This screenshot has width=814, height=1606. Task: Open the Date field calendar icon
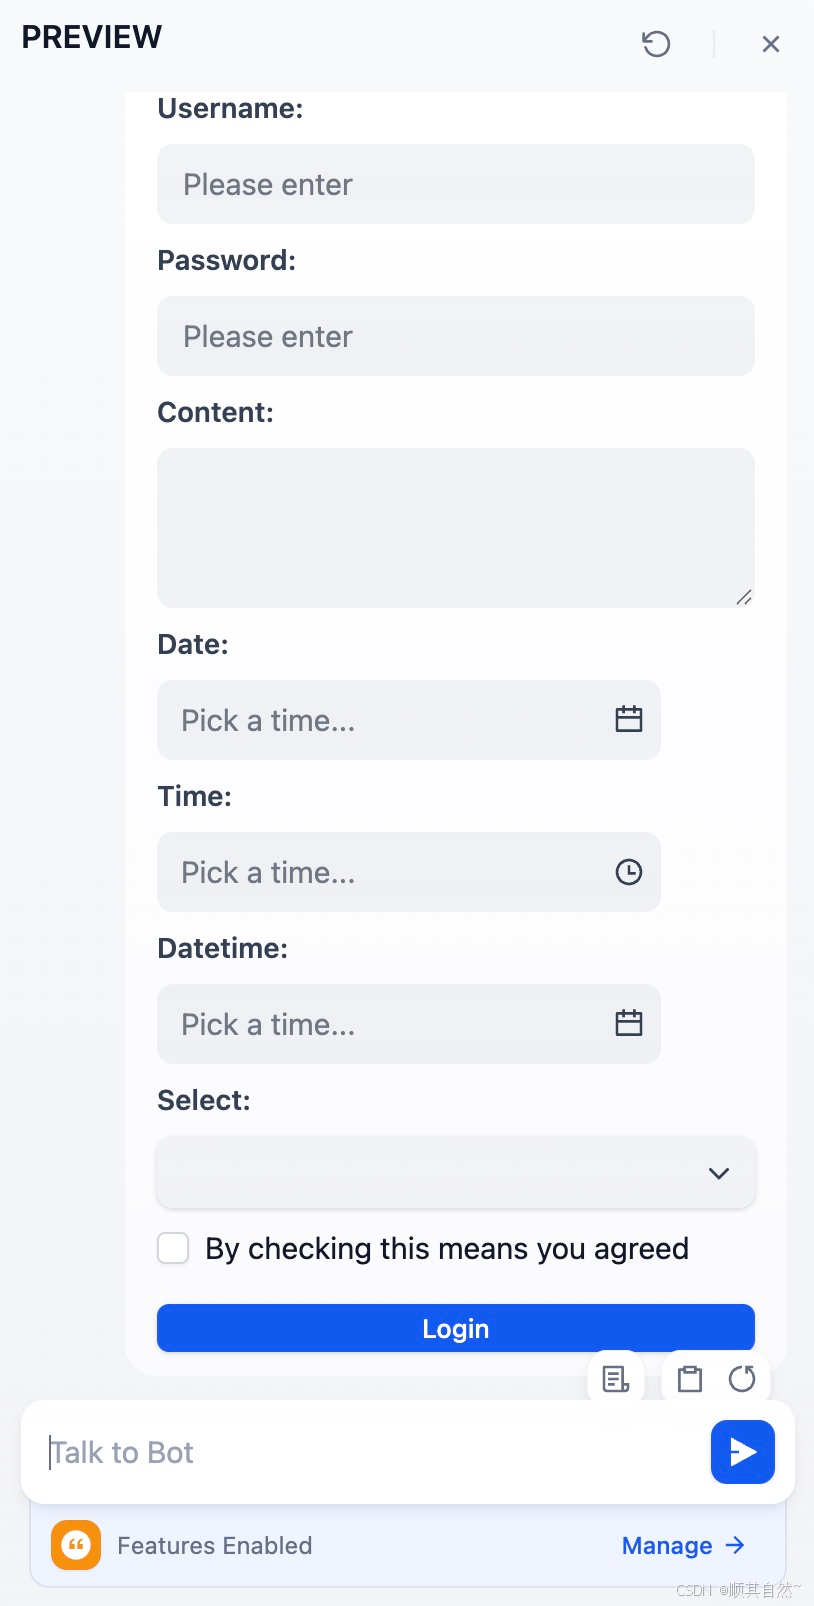pyautogui.click(x=628, y=719)
